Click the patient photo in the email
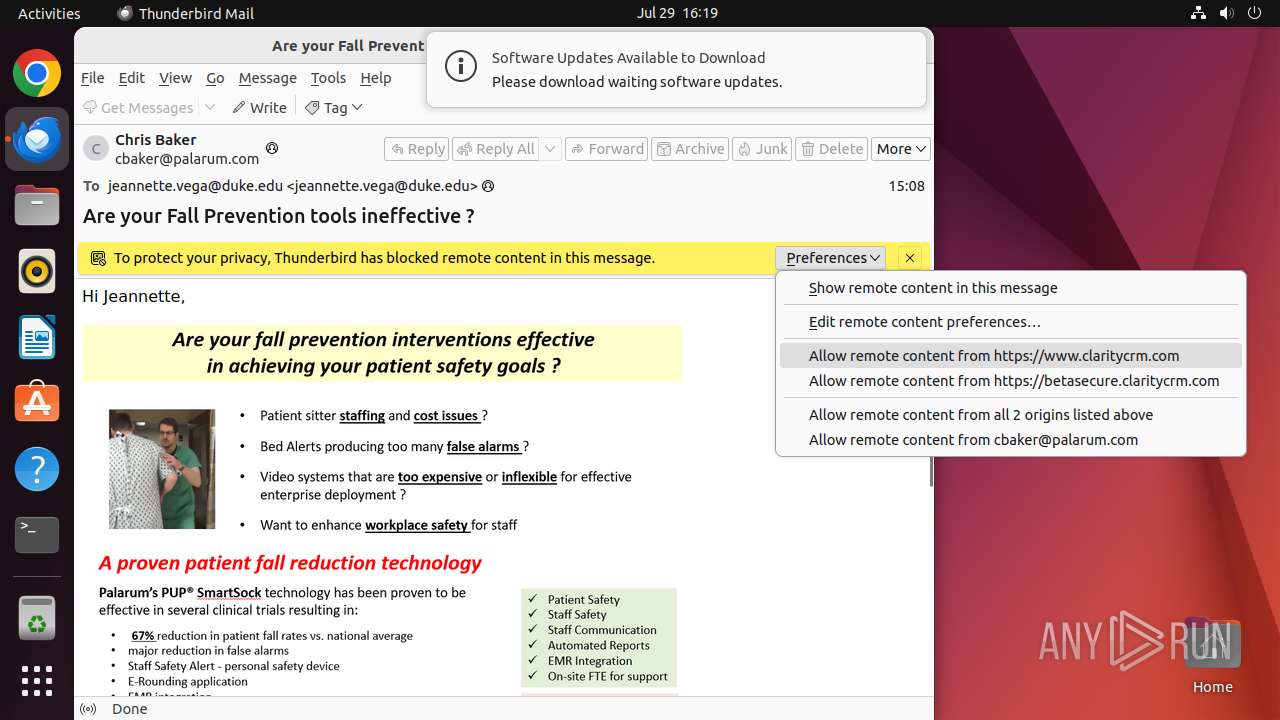 [162, 469]
